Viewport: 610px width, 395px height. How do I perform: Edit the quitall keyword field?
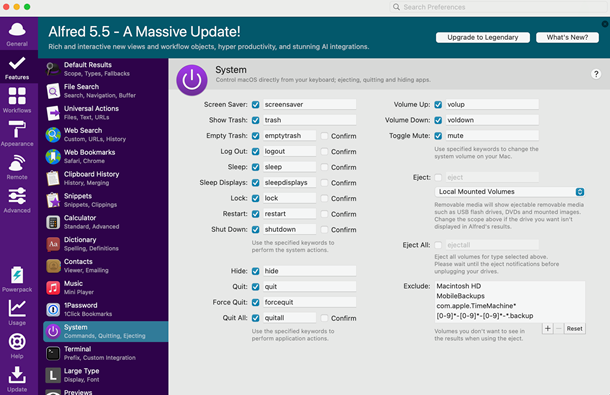pyautogui.click(x=289, y=318)
